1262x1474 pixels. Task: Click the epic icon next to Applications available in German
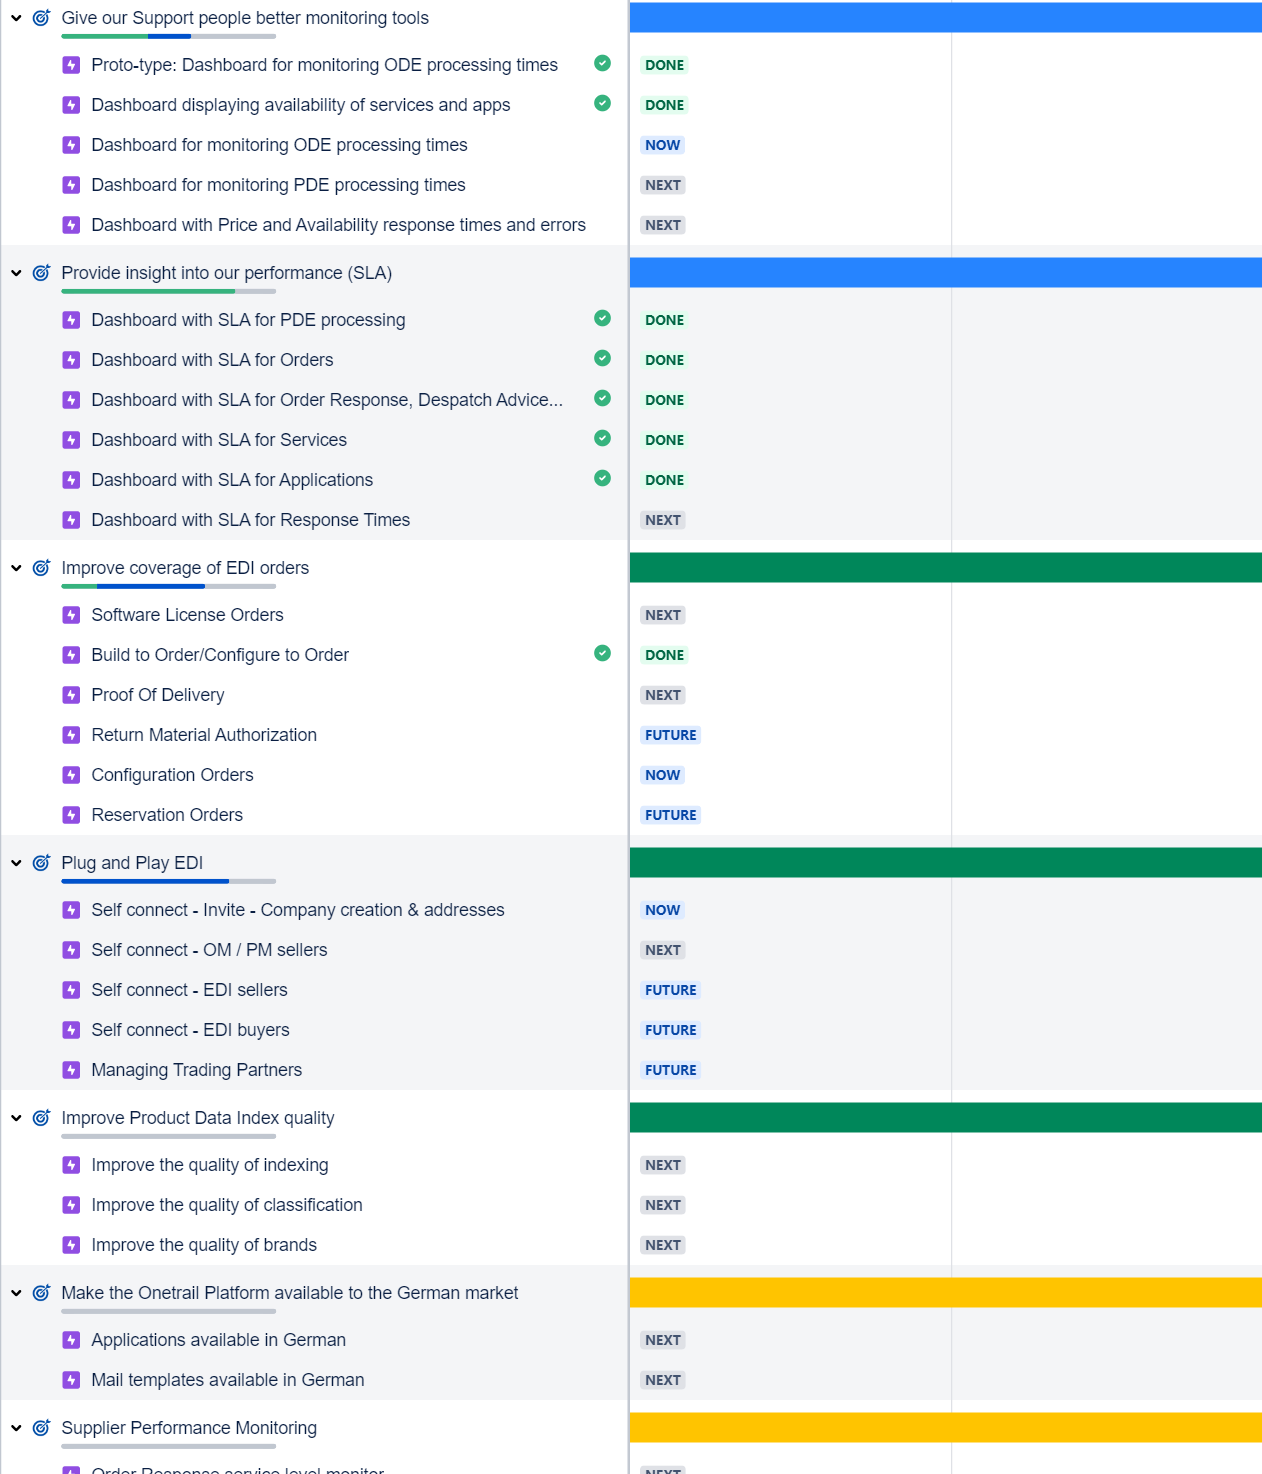[71, 1340]
